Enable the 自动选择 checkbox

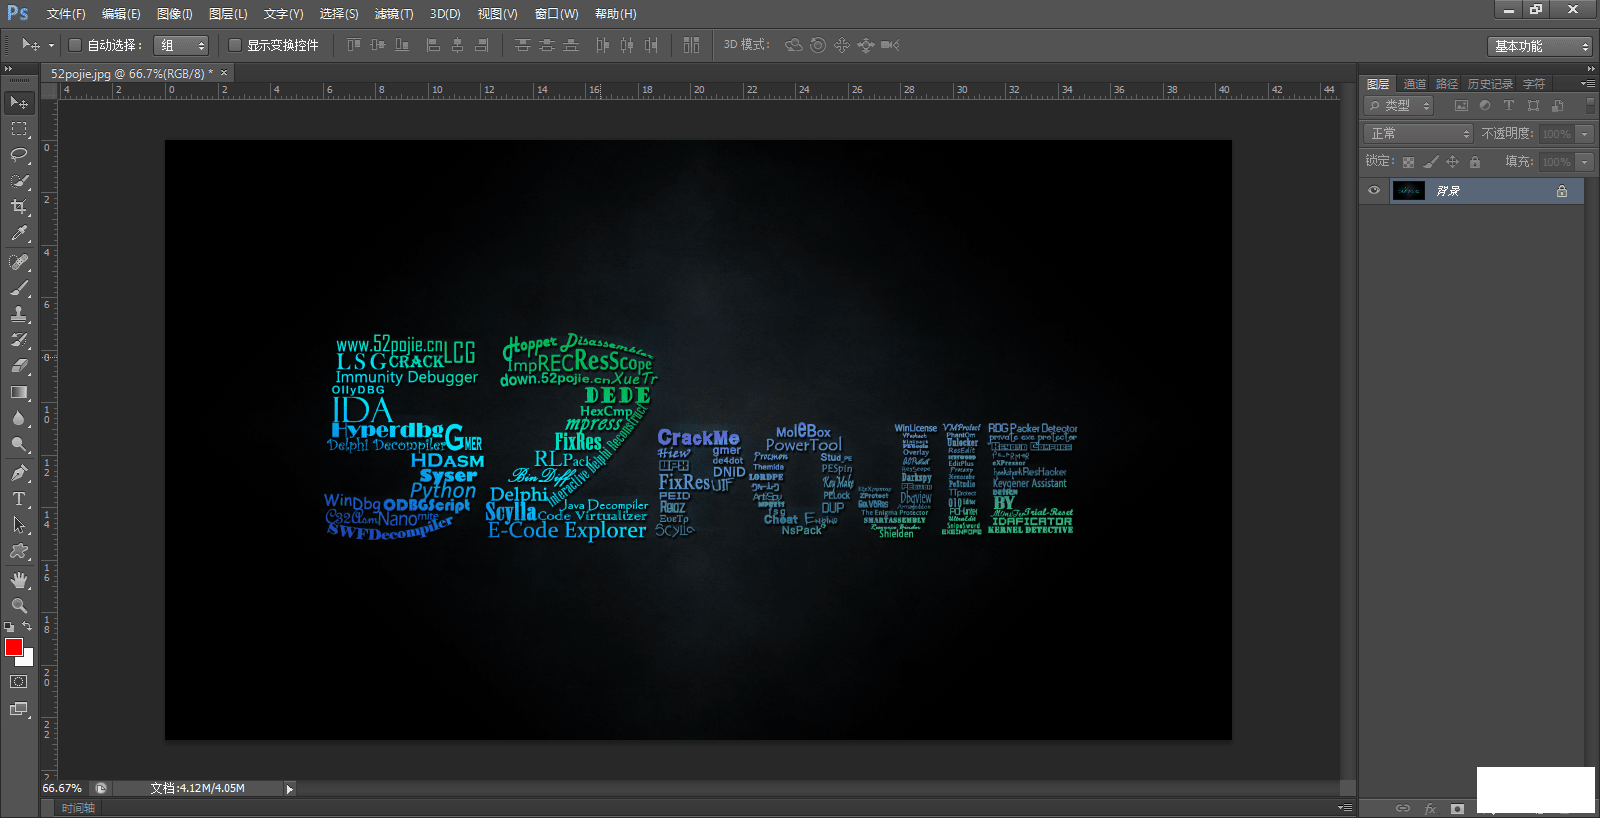pos(75,45)
